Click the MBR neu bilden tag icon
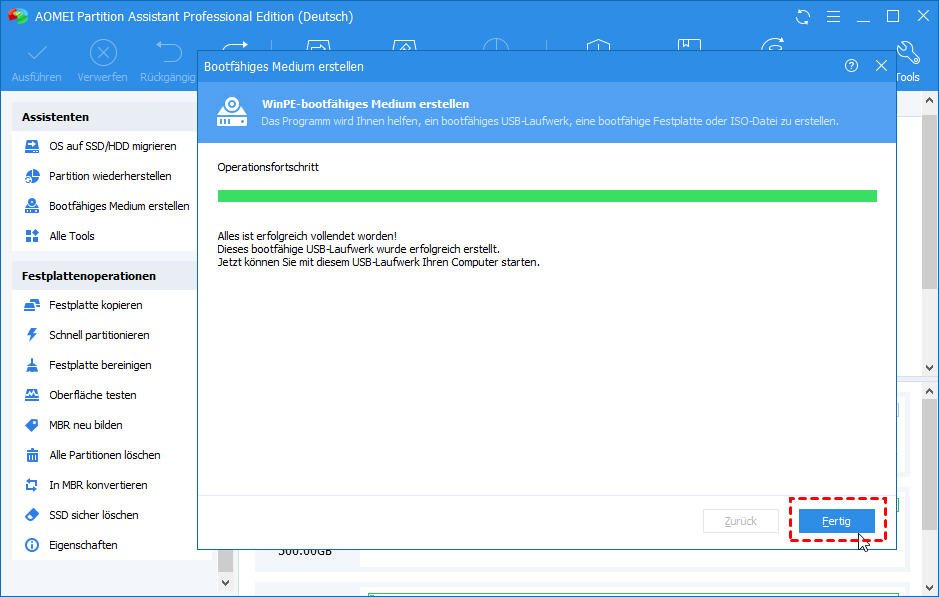 32,425
